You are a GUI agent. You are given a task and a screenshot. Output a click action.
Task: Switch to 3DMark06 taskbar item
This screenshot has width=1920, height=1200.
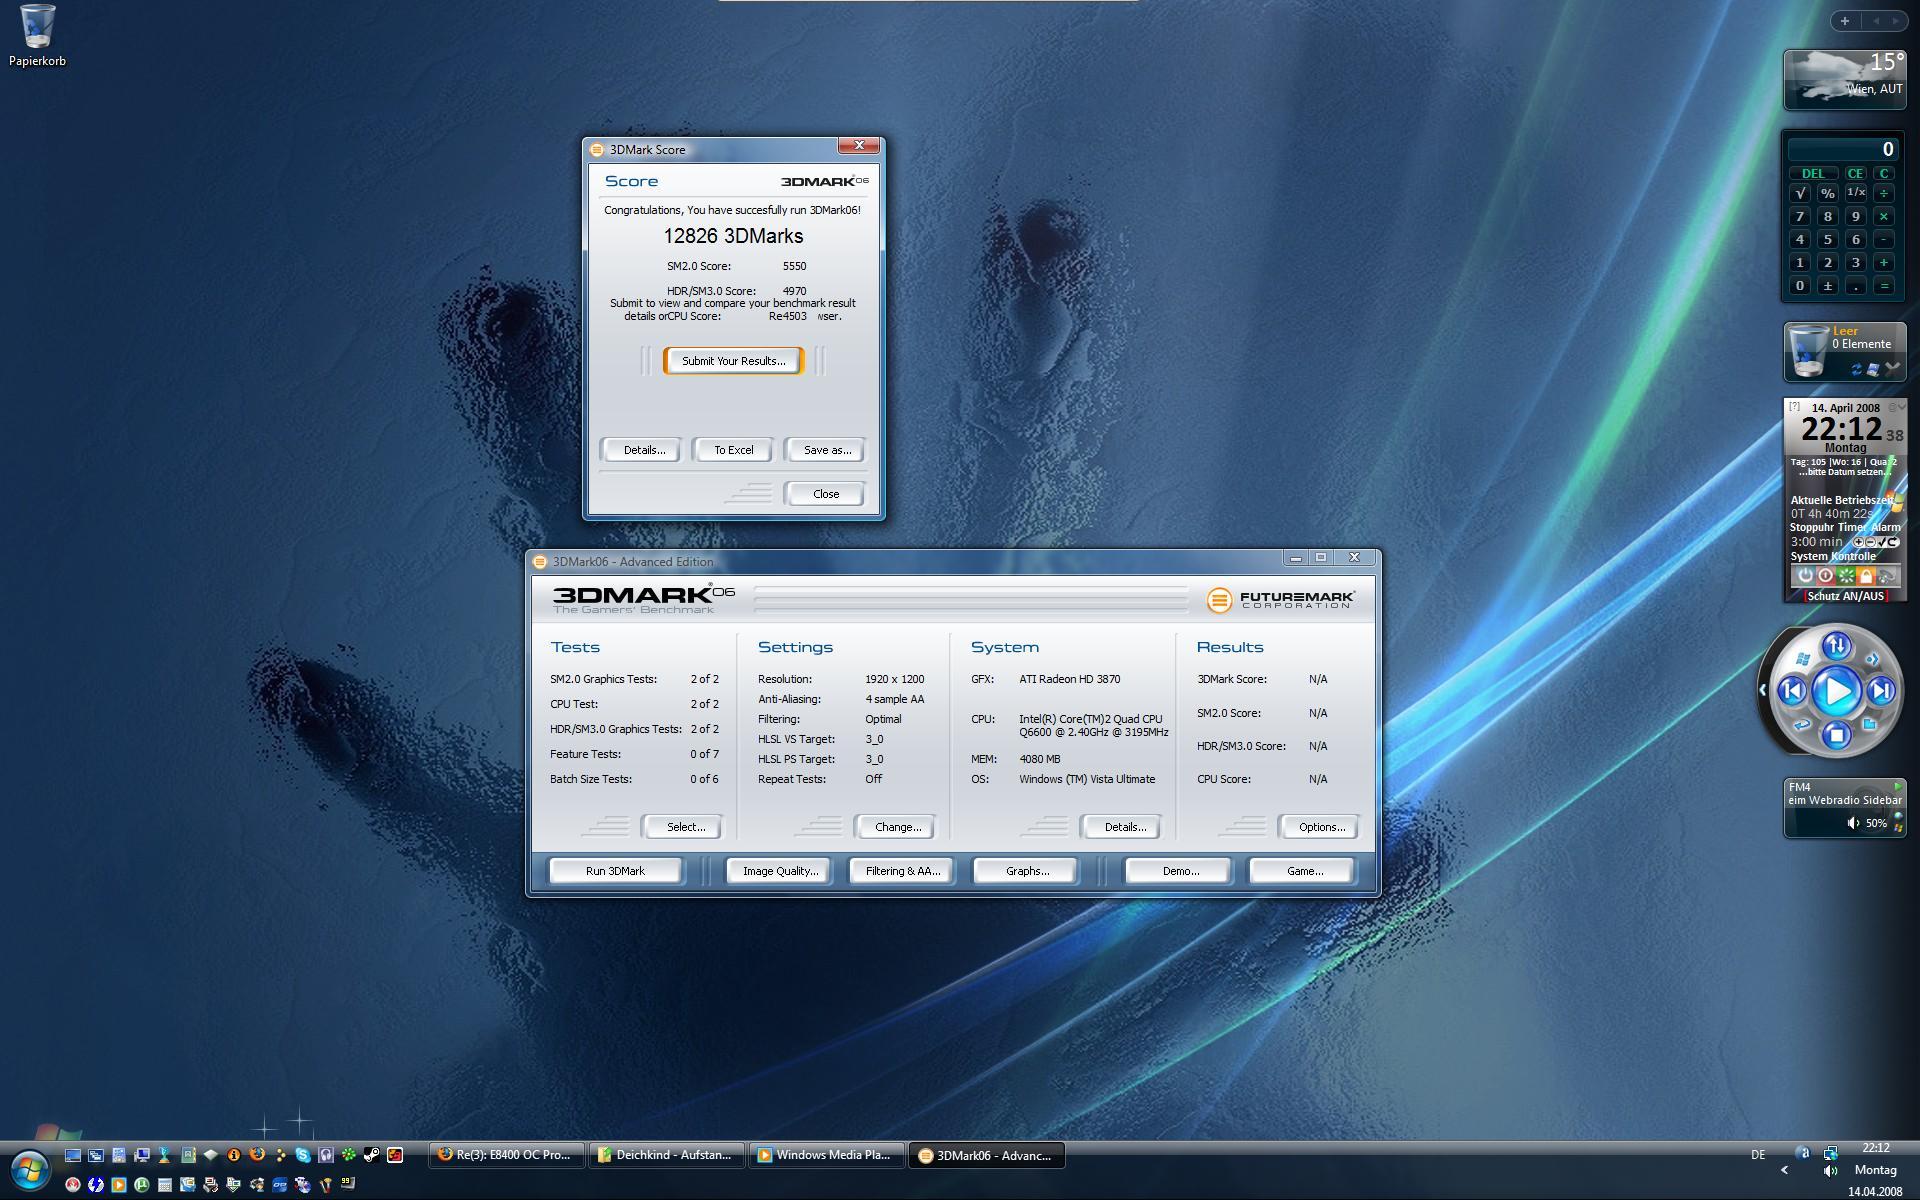pos(987,1155)
